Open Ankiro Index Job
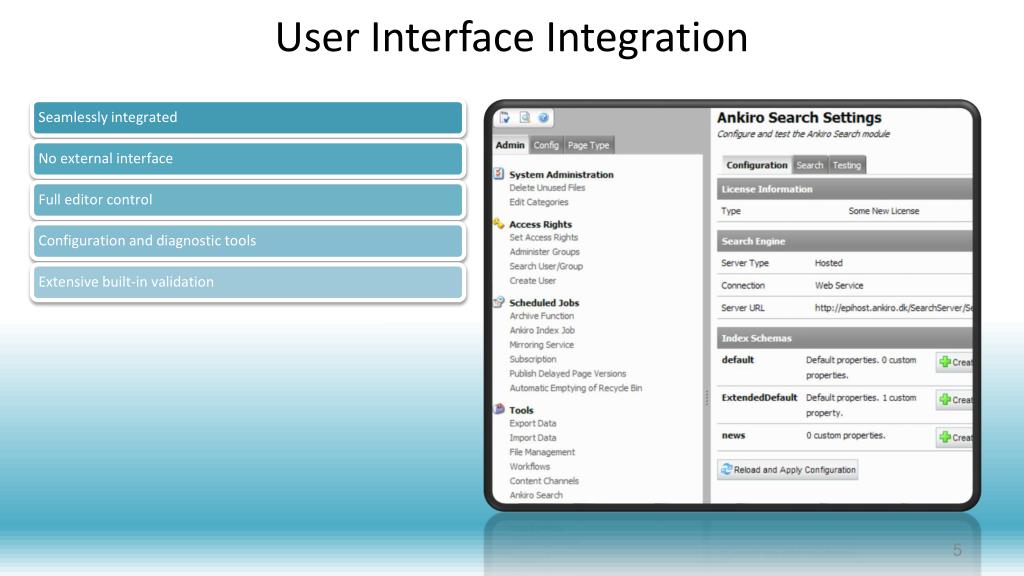Viewport: 1024px width, 576px height. click(x=542, y=330)
